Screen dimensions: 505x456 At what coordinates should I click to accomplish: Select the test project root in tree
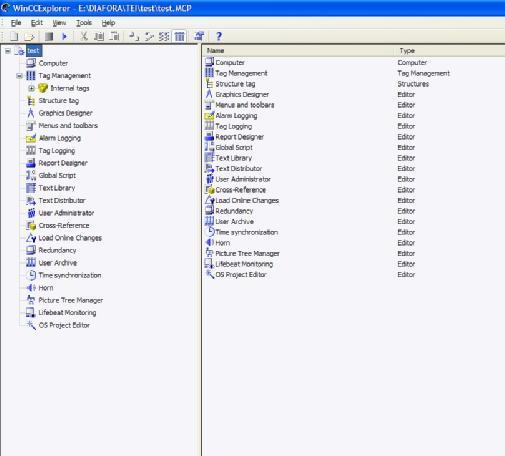pyautogui.click(x=33, y=51)
